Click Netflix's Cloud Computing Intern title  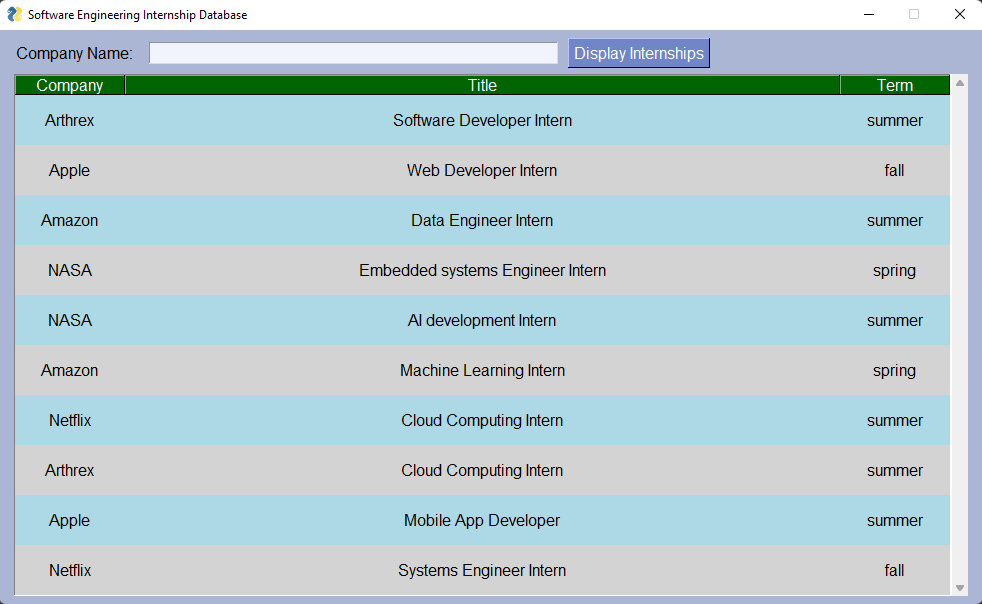tap(482, 420)
